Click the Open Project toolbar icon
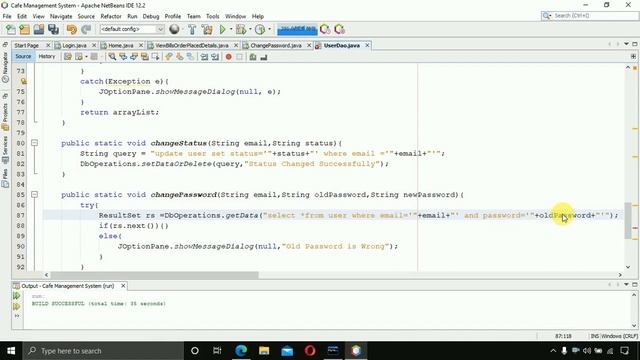 pyautogui.click(x=39, y=29)
